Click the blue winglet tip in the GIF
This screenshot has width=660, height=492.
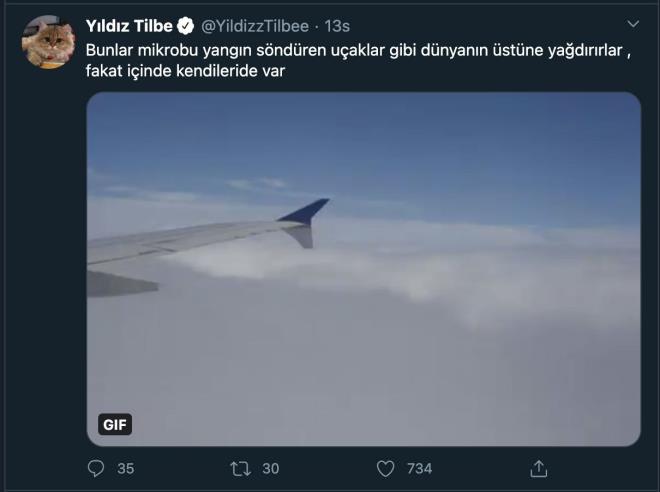coord(304,210)
